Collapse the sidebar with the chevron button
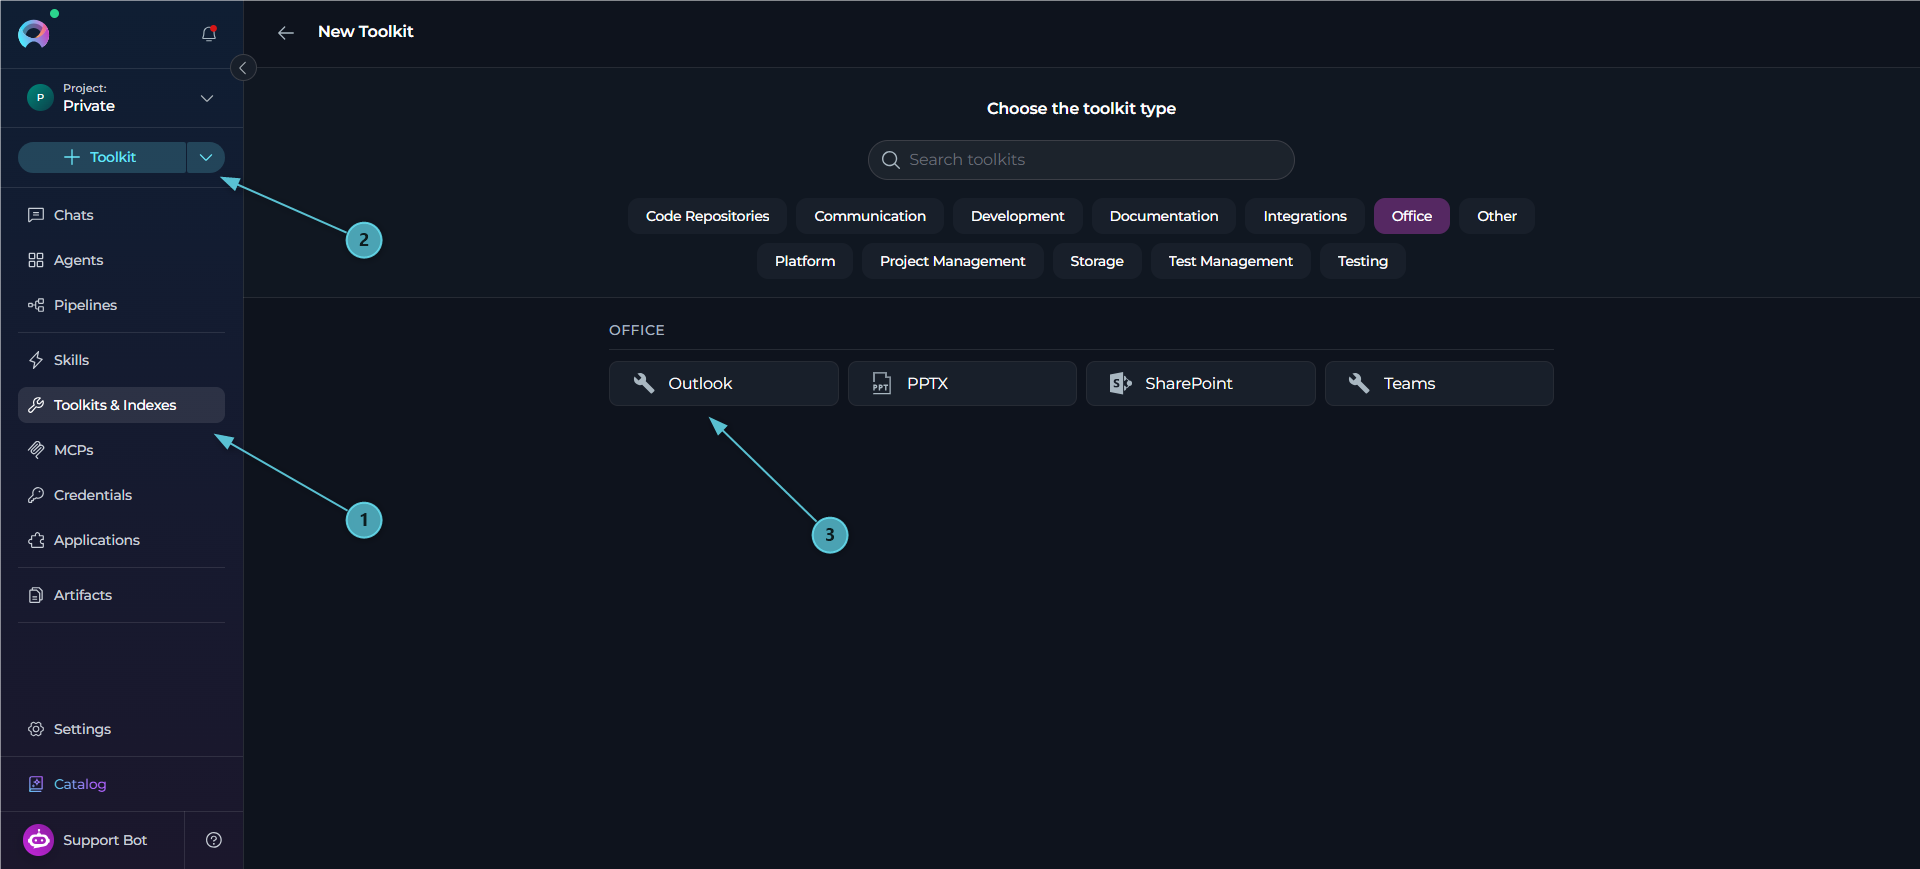Screen dimensions: 1920x869 [243, 68]
